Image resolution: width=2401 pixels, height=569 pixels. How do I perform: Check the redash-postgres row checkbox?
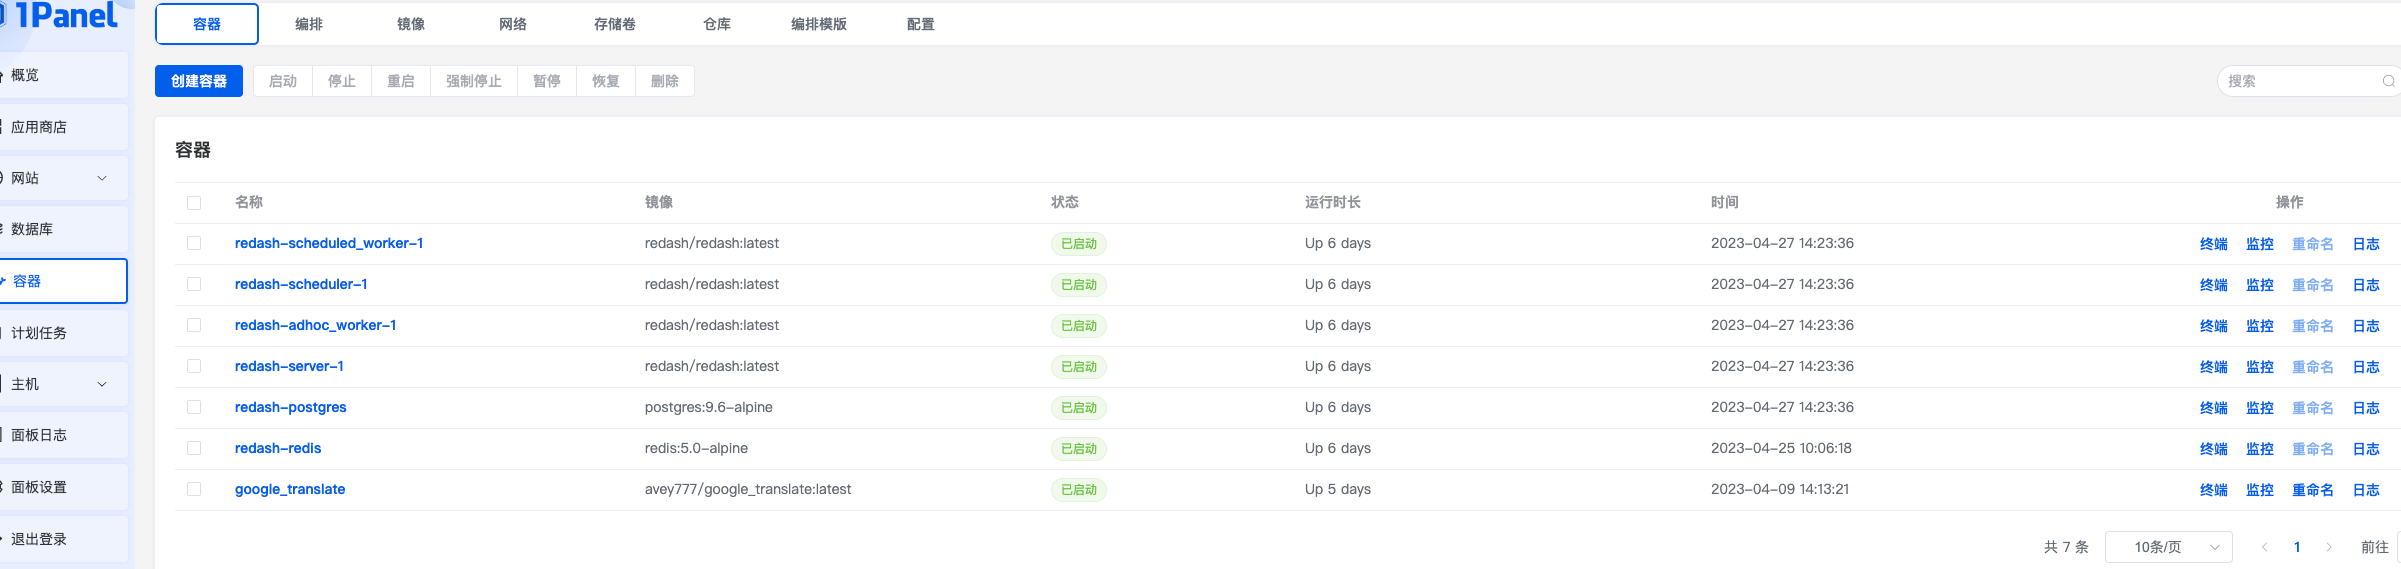pyautogui.click(x=194, y=407)
